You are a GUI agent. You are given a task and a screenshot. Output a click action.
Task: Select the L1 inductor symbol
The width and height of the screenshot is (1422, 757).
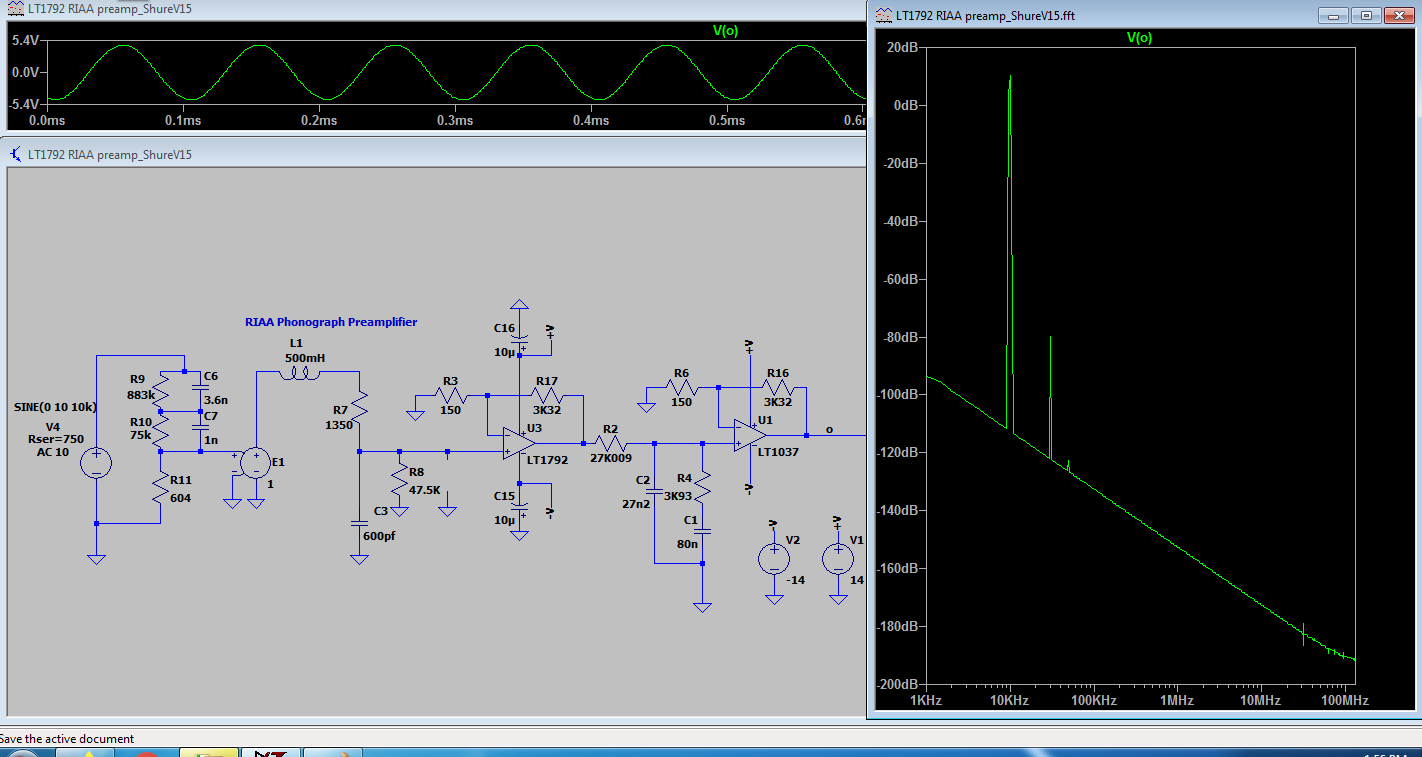point(299,374)
